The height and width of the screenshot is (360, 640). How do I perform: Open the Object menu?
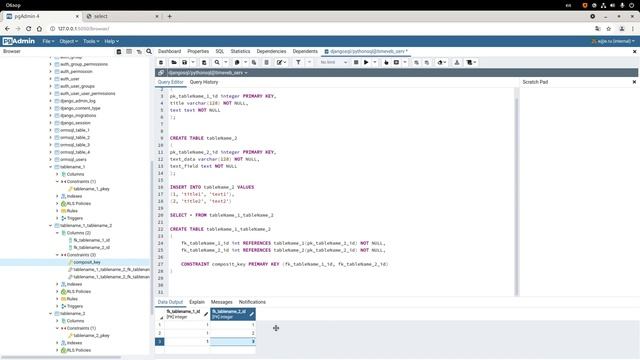tap(69, 41)
